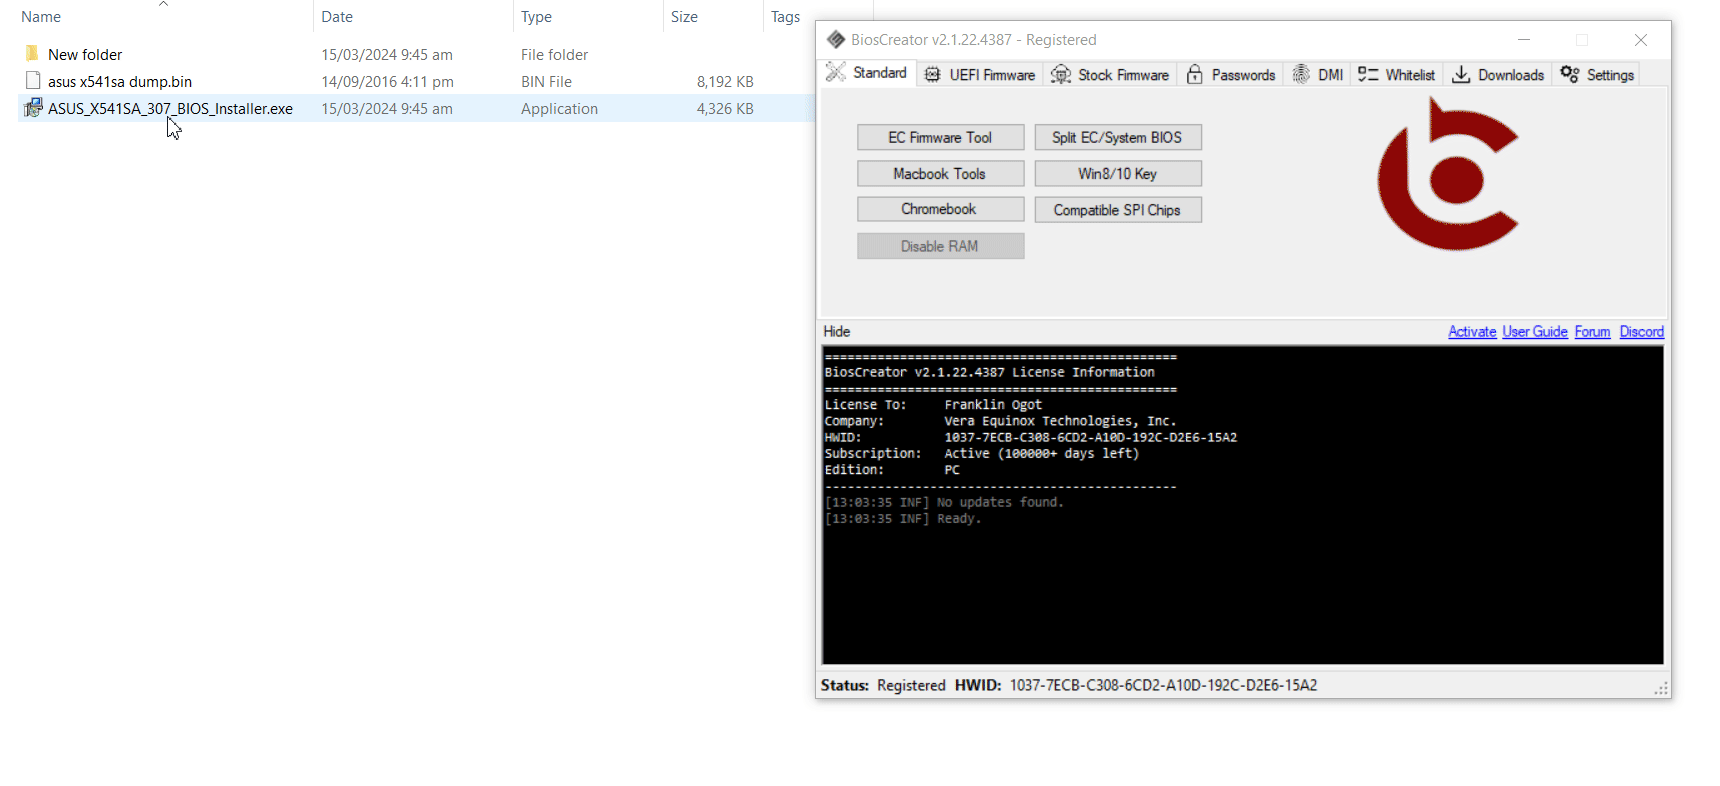This screenshot has width=1720, height=786.
Task: Click the HWID value in status bar
Action: [1163, 685]
